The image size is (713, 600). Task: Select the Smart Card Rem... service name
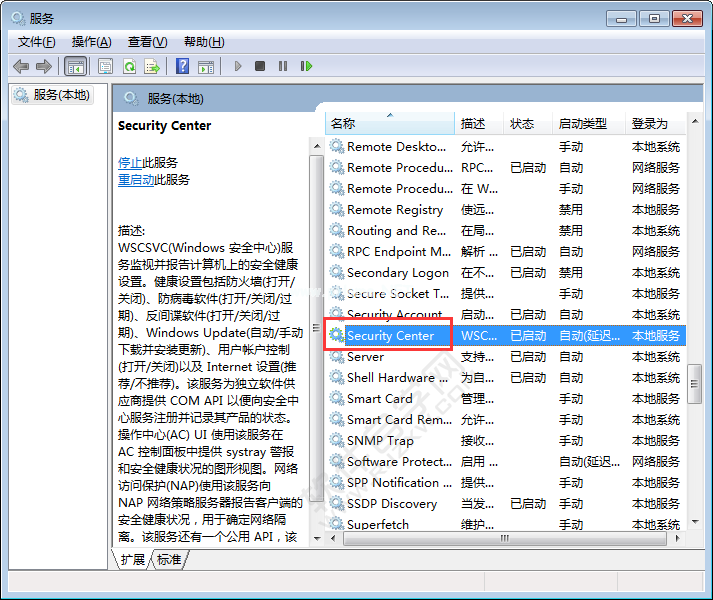pyautogui.click(x=399, y=419)
